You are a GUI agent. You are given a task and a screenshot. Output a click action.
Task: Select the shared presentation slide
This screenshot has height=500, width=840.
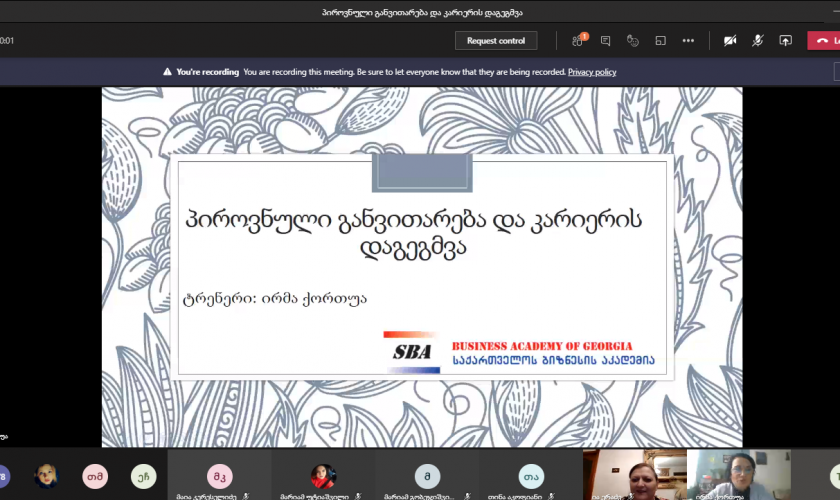pyautogui.click(x=421, y=266)
